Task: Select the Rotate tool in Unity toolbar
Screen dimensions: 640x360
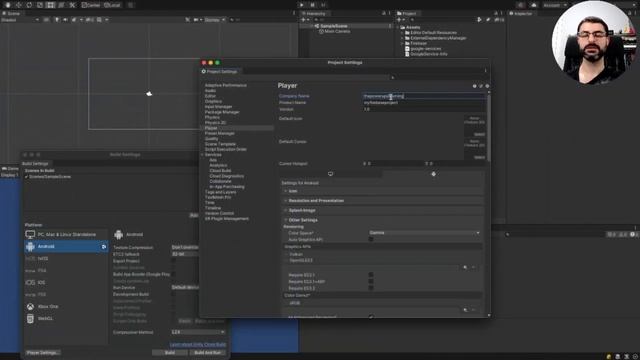Action: tap(29, 5)
